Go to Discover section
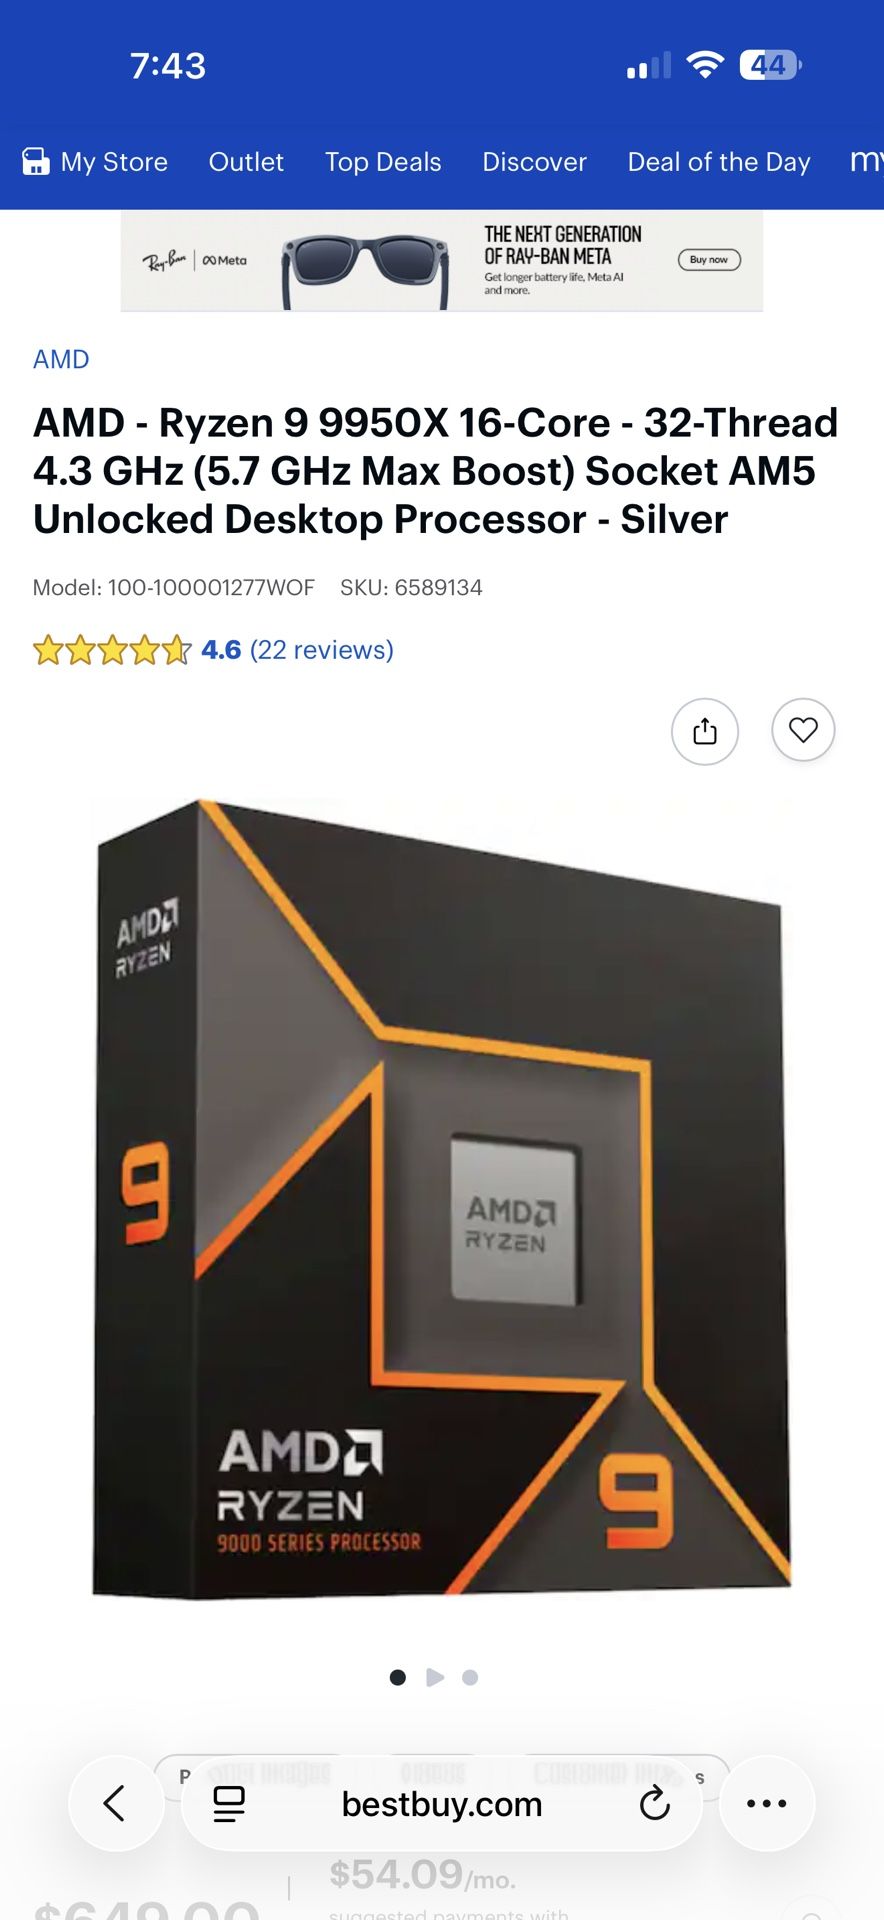Screen dimensions: 884x1920 coord(534,162)
